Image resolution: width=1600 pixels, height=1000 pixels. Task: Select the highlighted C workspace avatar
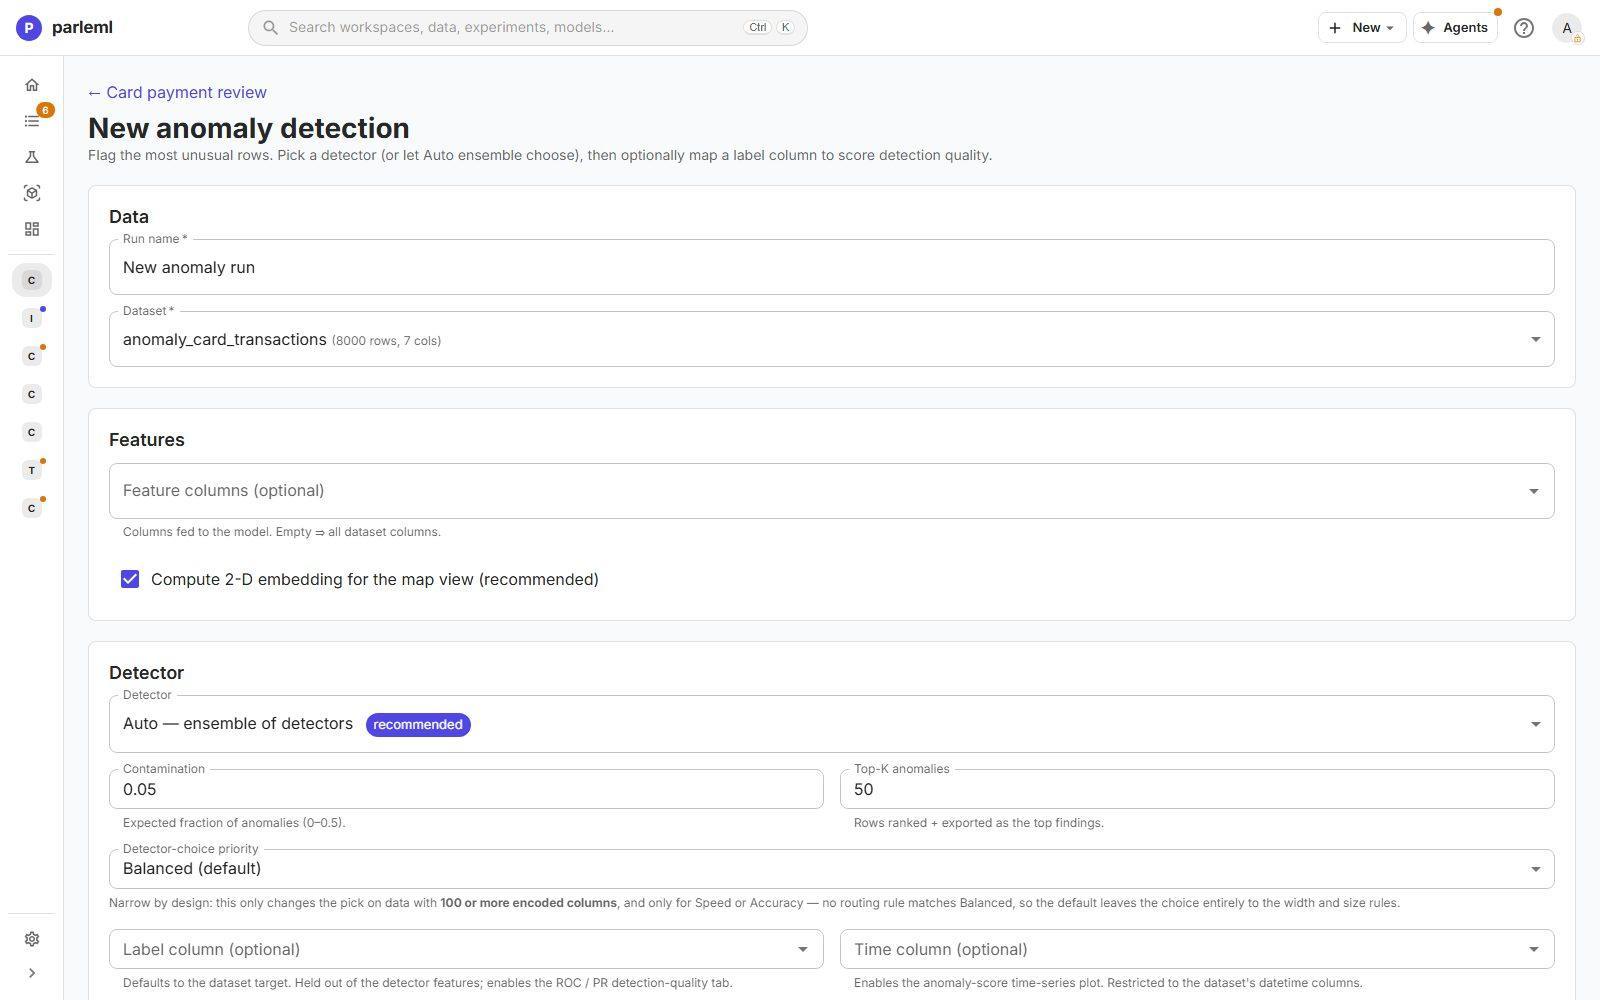point(32,280)
